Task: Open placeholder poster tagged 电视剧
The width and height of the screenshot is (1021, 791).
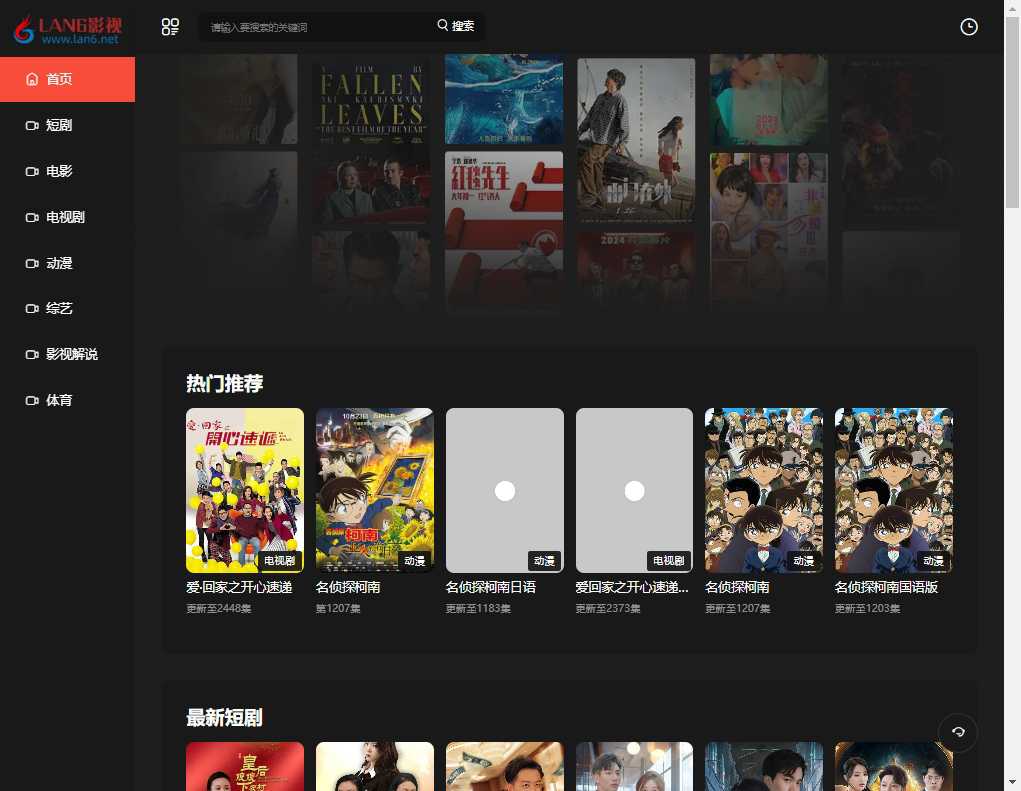Action: 634,490
